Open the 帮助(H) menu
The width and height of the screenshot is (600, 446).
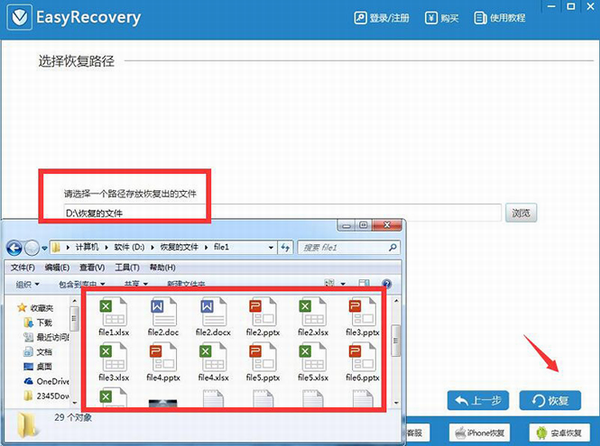[x=163, y=267]
